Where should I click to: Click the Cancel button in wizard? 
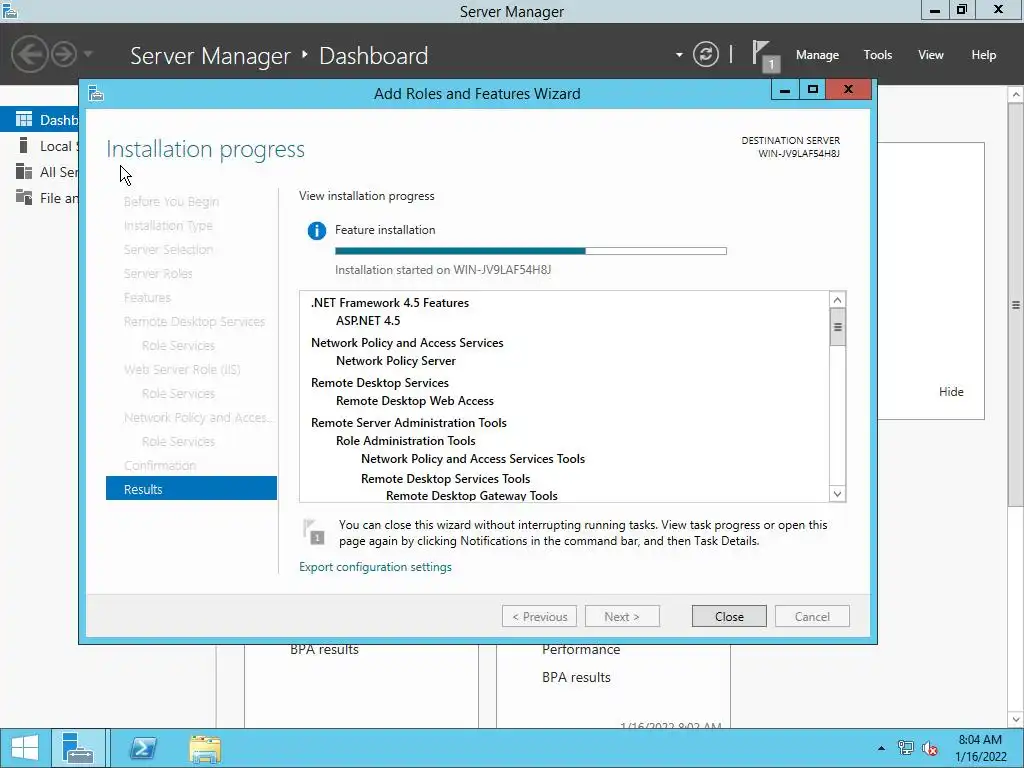(812, 616)
